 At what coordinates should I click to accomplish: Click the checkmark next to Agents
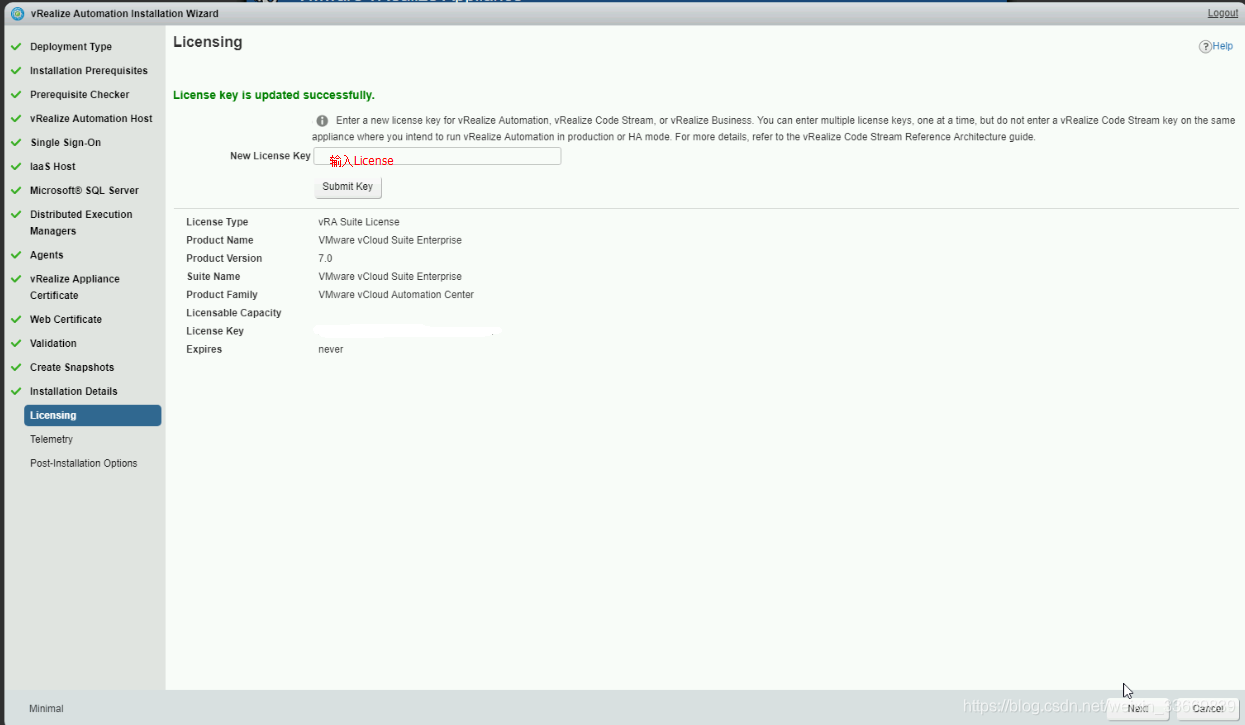(16, 255)
